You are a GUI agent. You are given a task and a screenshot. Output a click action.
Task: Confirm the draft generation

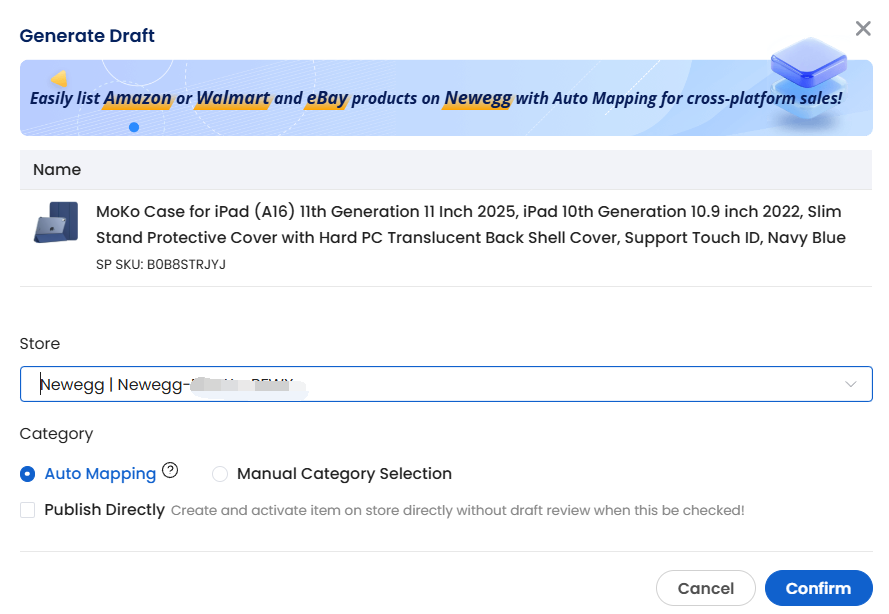coord(818,588)
